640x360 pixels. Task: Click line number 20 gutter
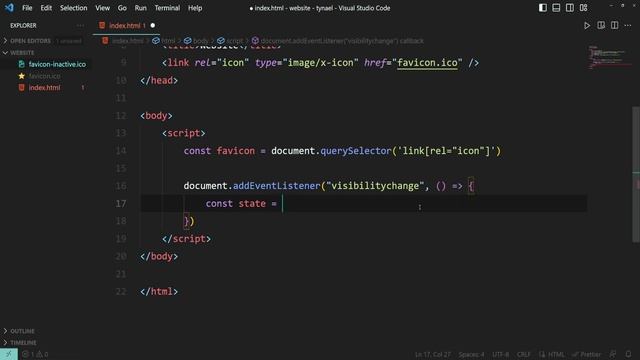[x=121, y=256]
